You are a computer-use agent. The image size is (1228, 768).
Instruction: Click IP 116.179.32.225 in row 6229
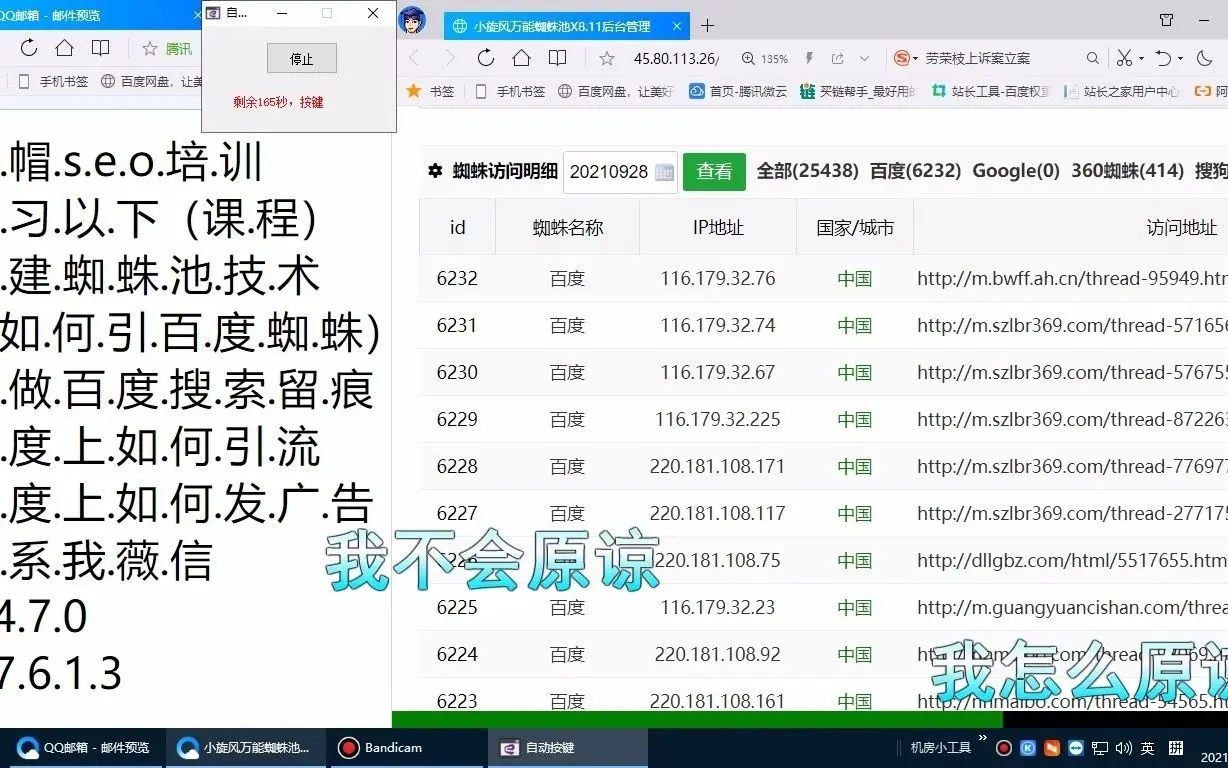[717, 419]
